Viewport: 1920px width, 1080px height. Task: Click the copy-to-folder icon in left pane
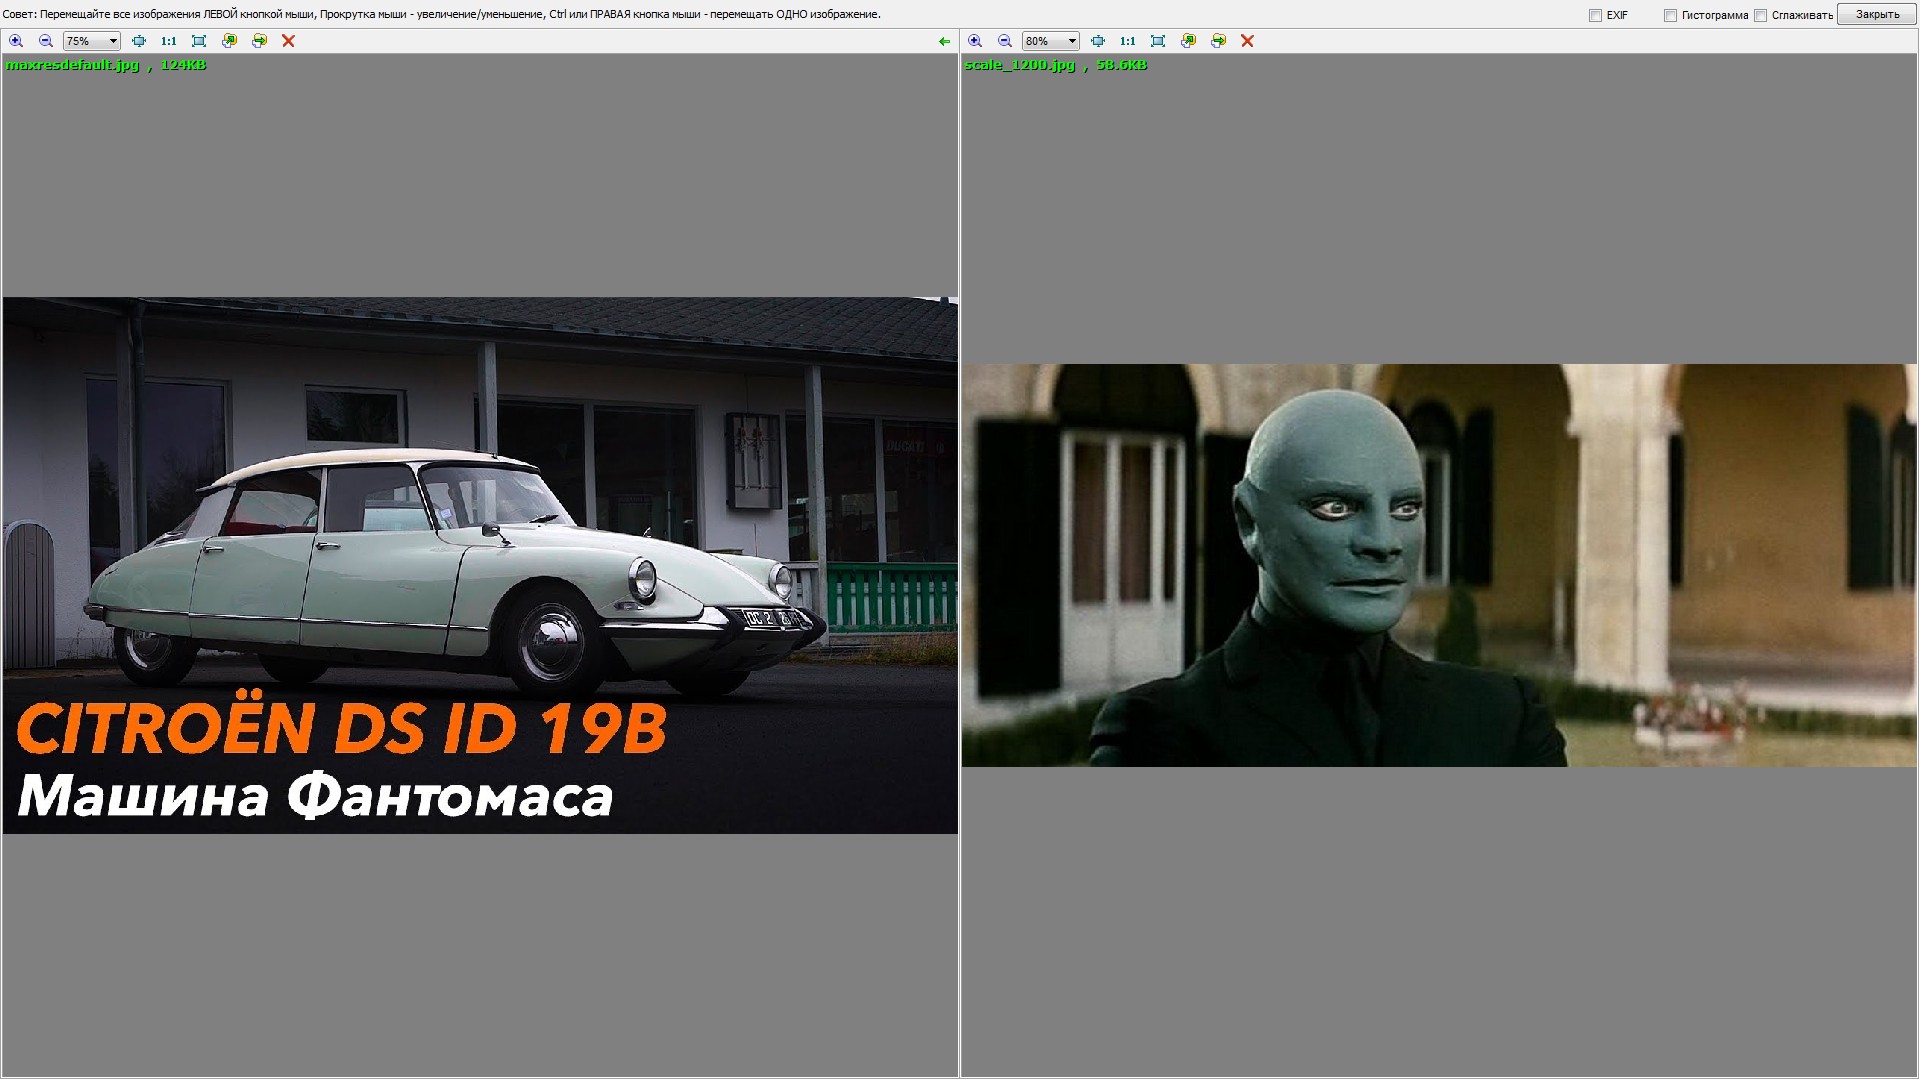coord(229,41)
